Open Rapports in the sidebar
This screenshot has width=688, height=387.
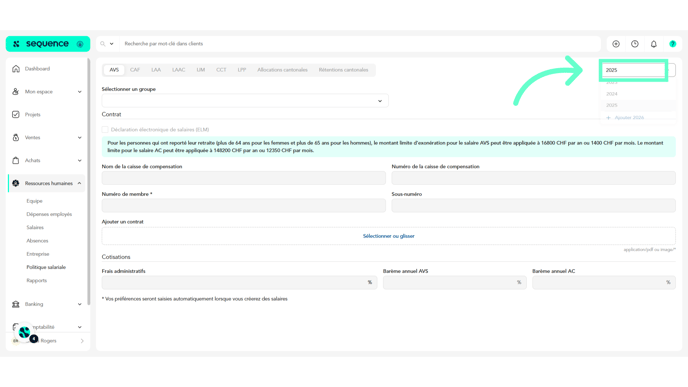pyautogui.click(x=36, y=280)
